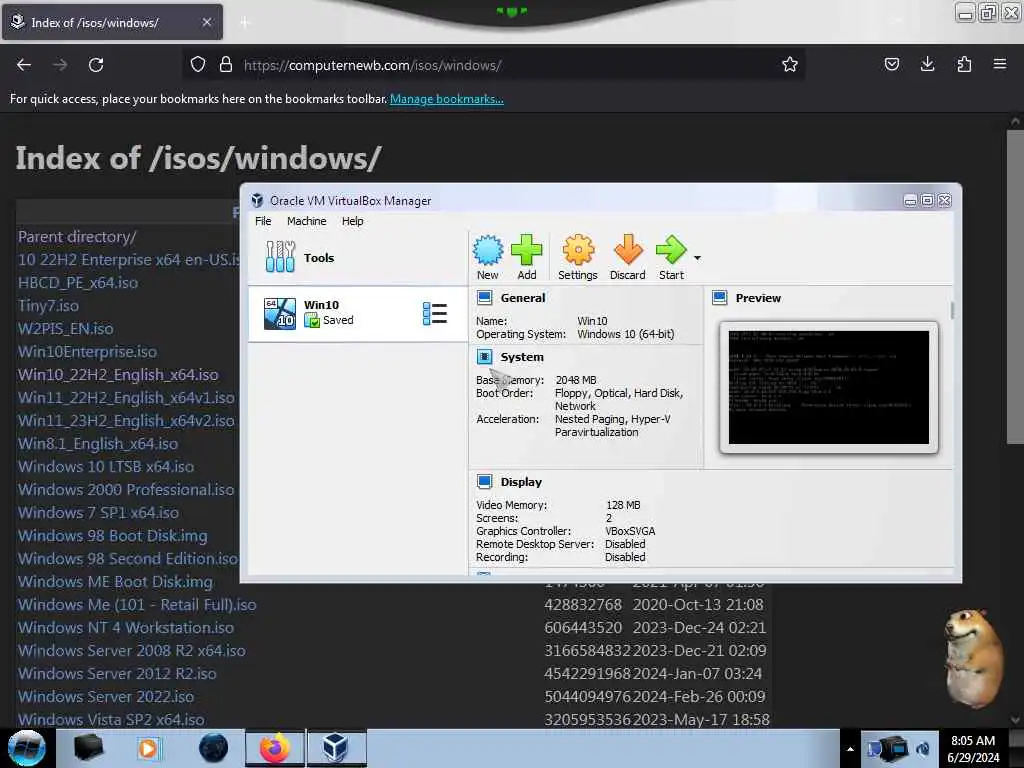Download HBCD_PE_x64.iso
The width and height of the screenshot is (1024, 768).
pos(78,283)
